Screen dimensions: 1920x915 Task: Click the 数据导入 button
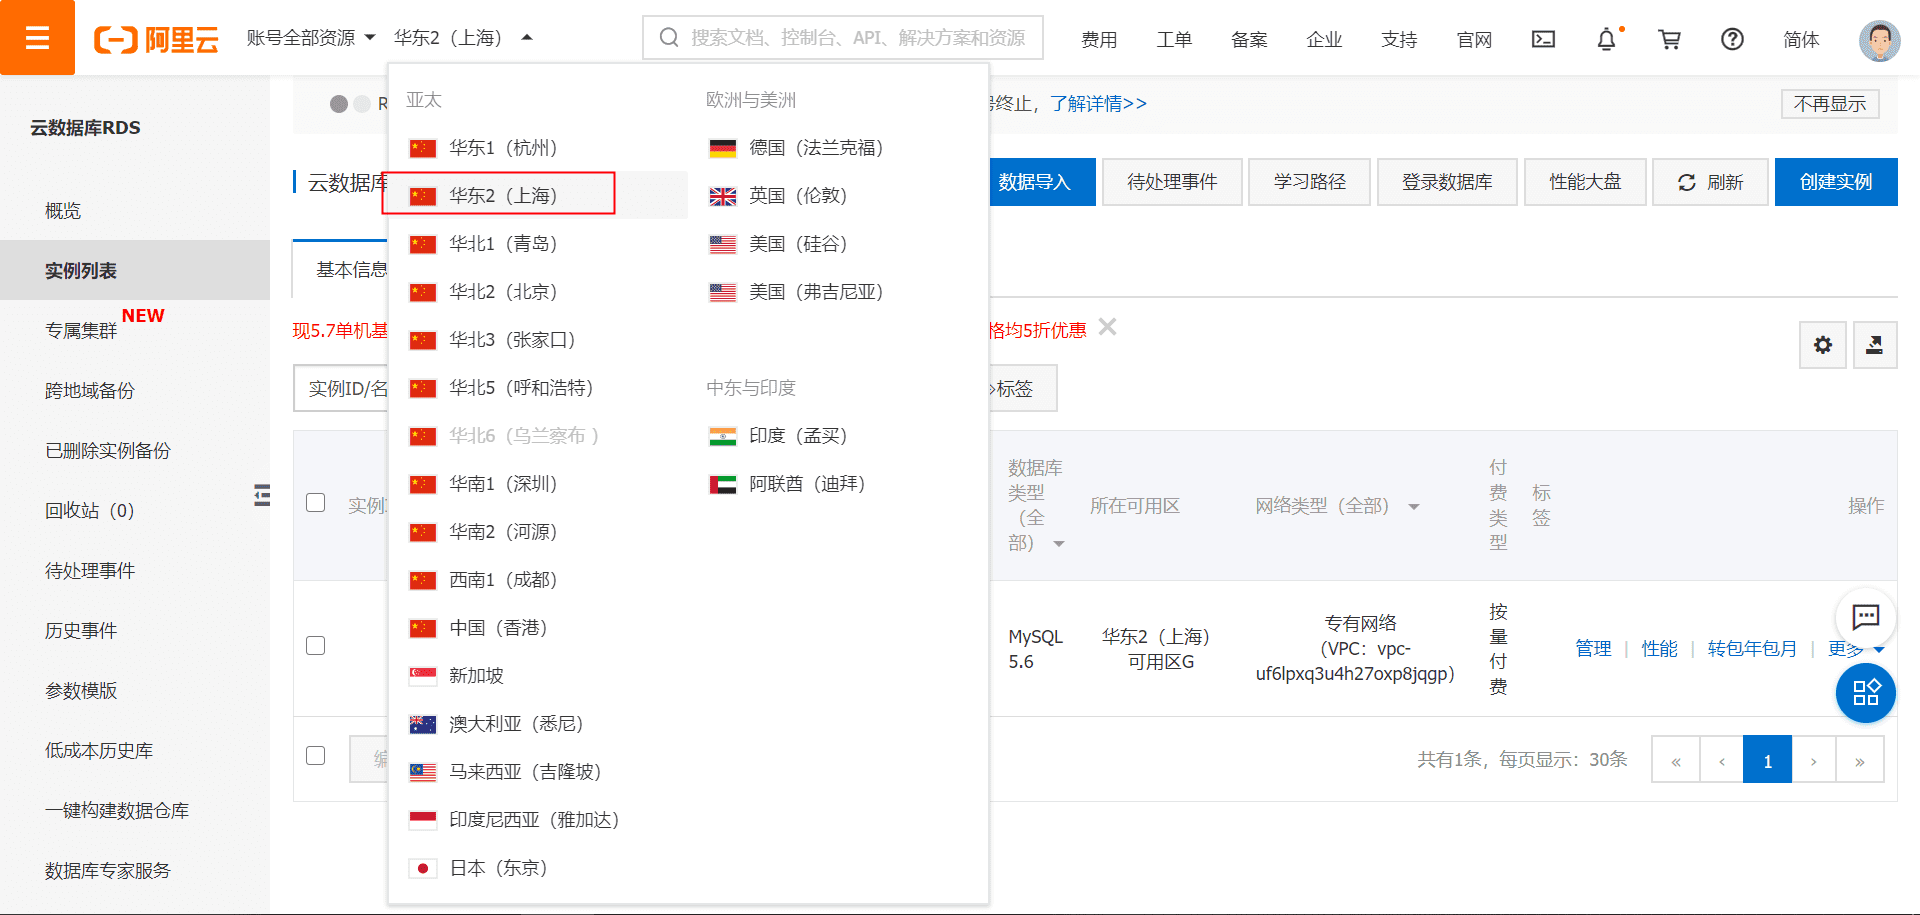point(1042,182)
